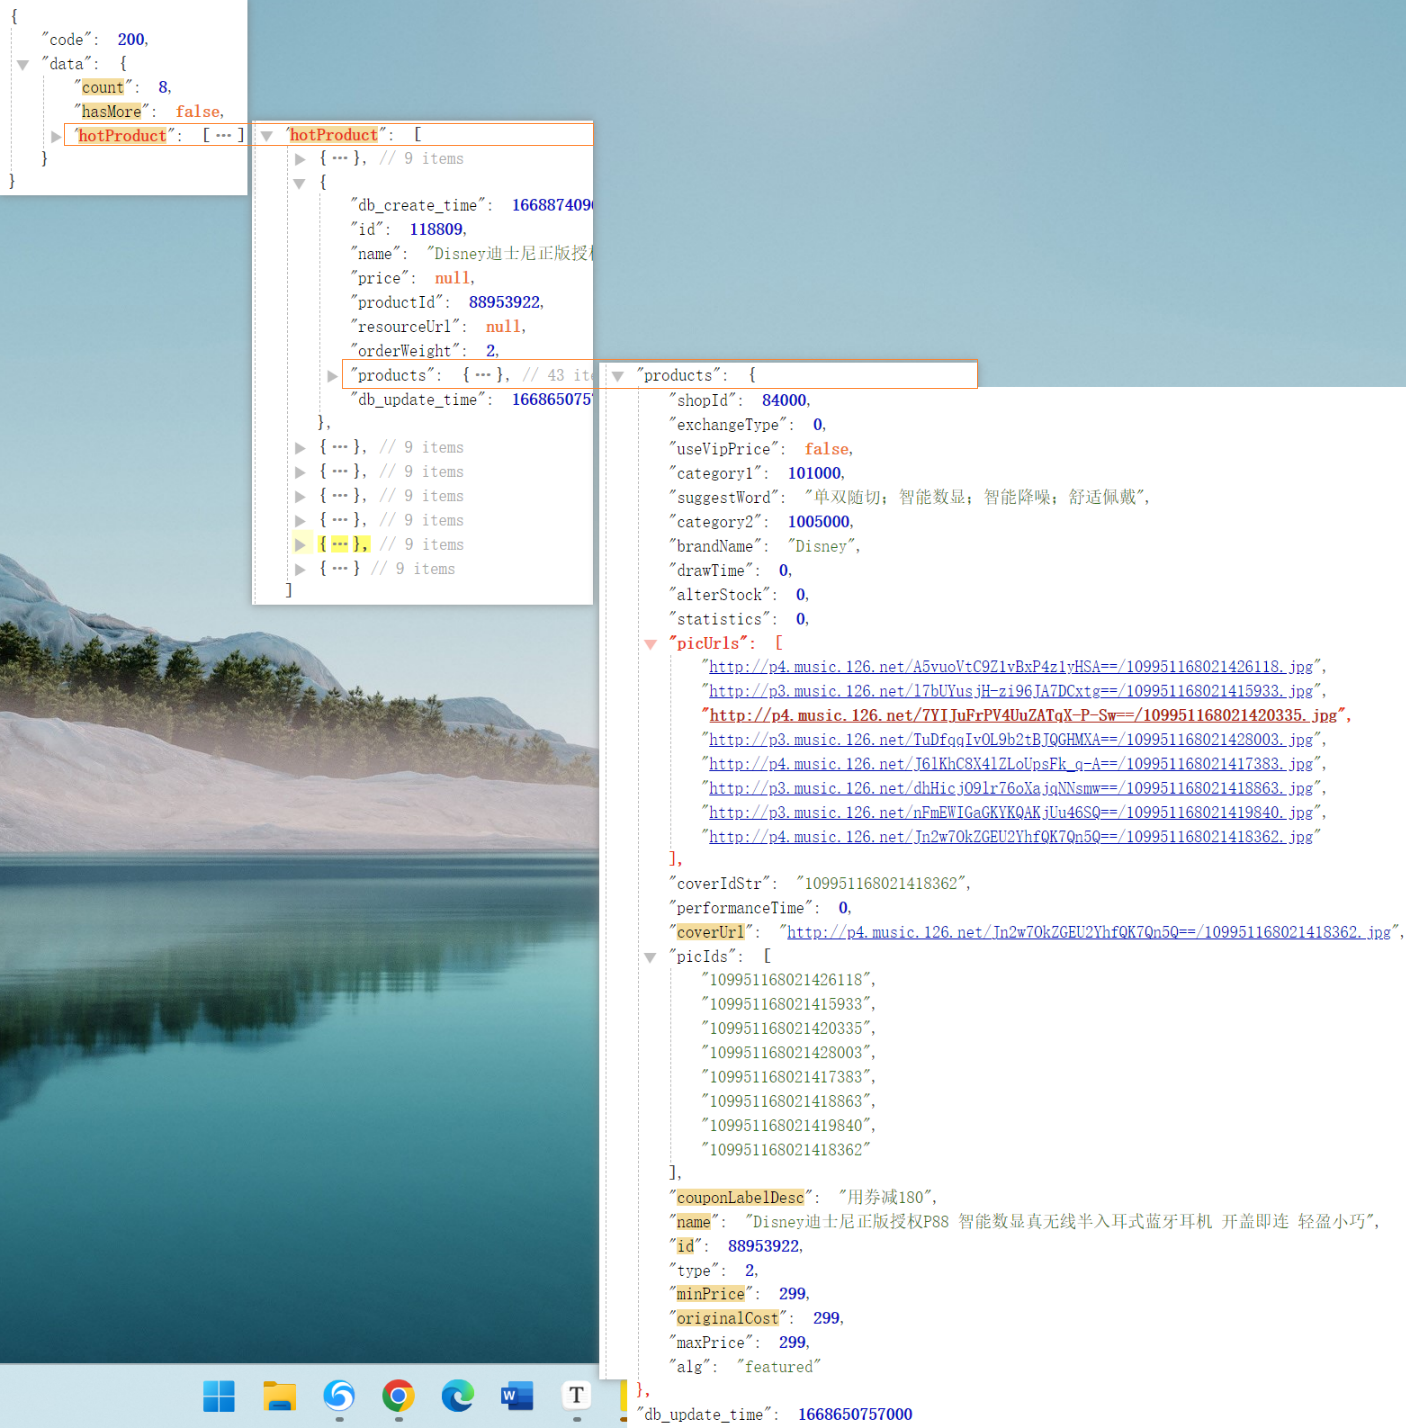This screenshot has height=1428, width=1406.
Task: Open the Windows Start menu
Action: click(x=219, y=1395)
